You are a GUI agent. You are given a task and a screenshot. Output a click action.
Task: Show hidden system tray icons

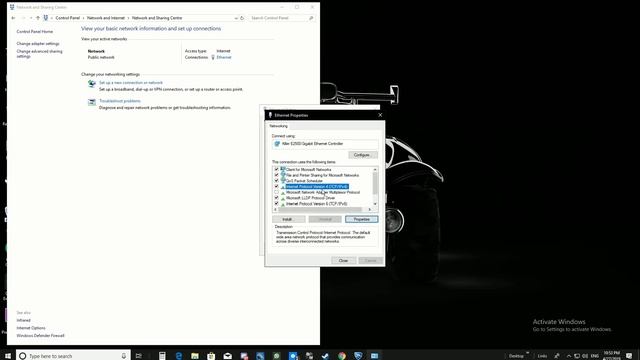[569, 356]
